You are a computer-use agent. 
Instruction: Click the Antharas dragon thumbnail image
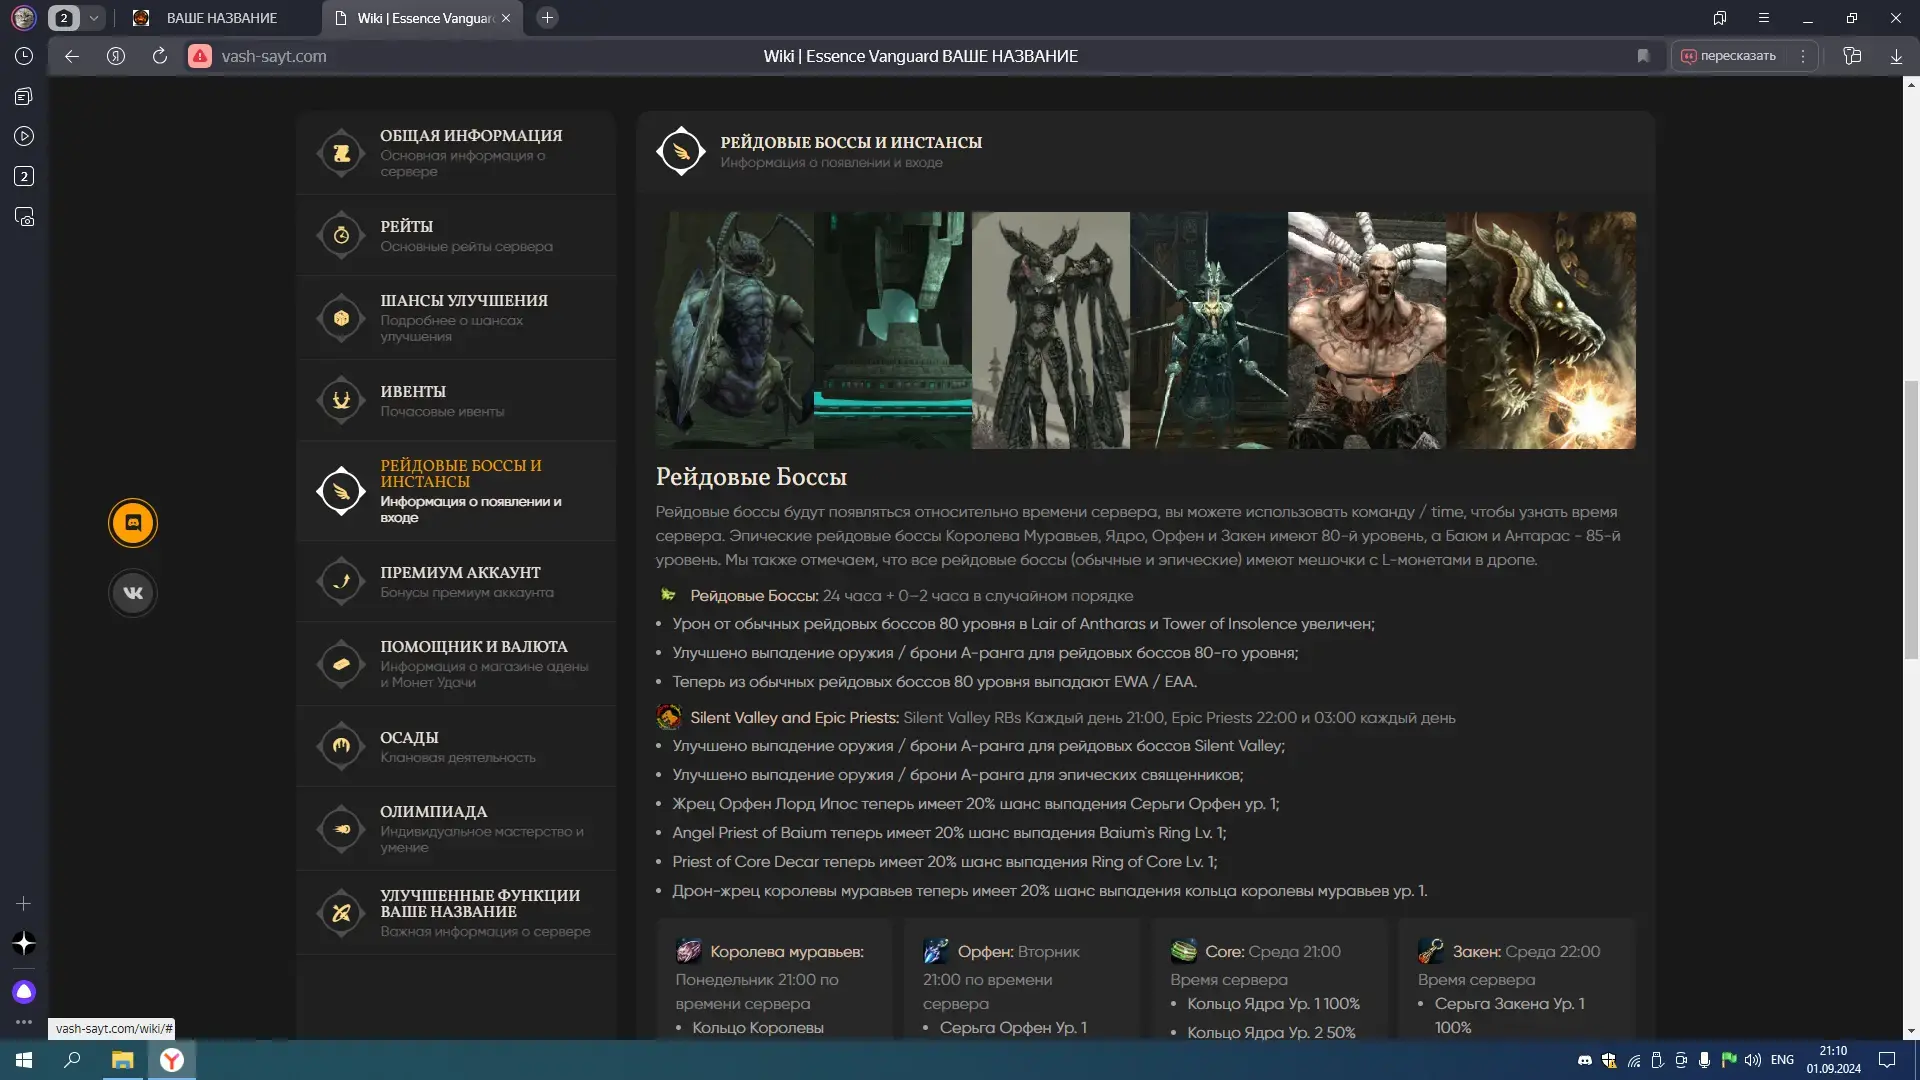click(1541, 330)
